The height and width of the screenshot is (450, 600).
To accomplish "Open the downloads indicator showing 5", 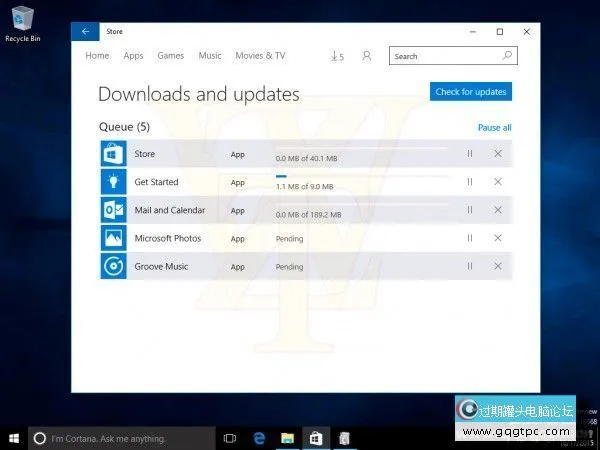I will click(x=337, y=57).
